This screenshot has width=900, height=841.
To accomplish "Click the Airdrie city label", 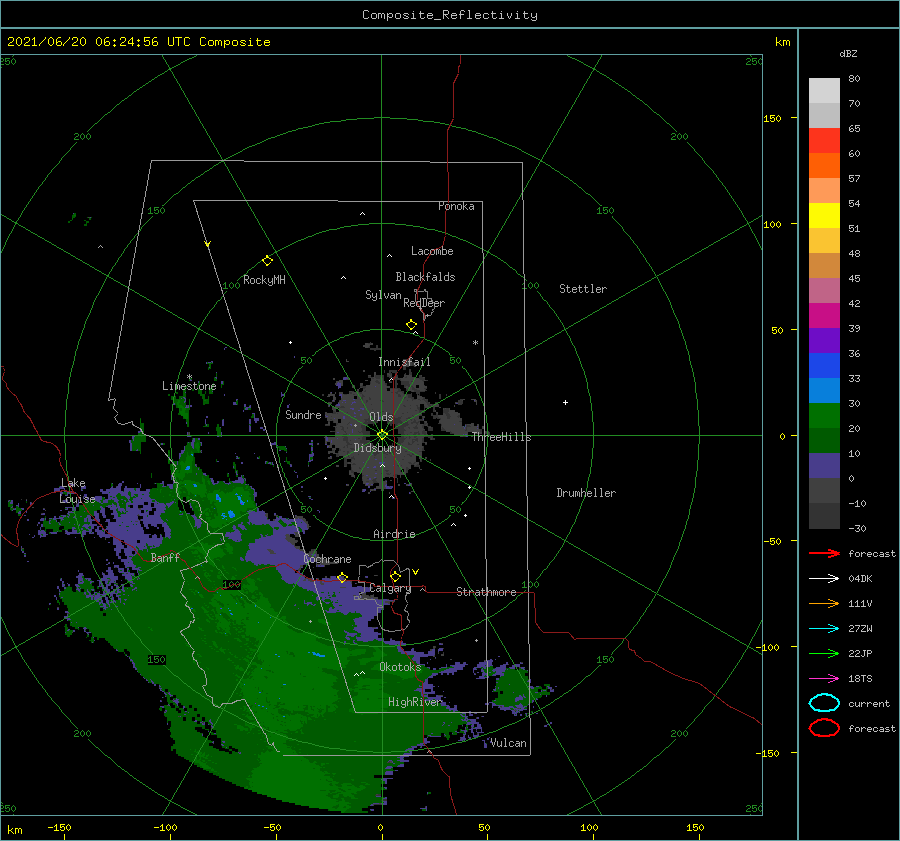I will point(394,534).
